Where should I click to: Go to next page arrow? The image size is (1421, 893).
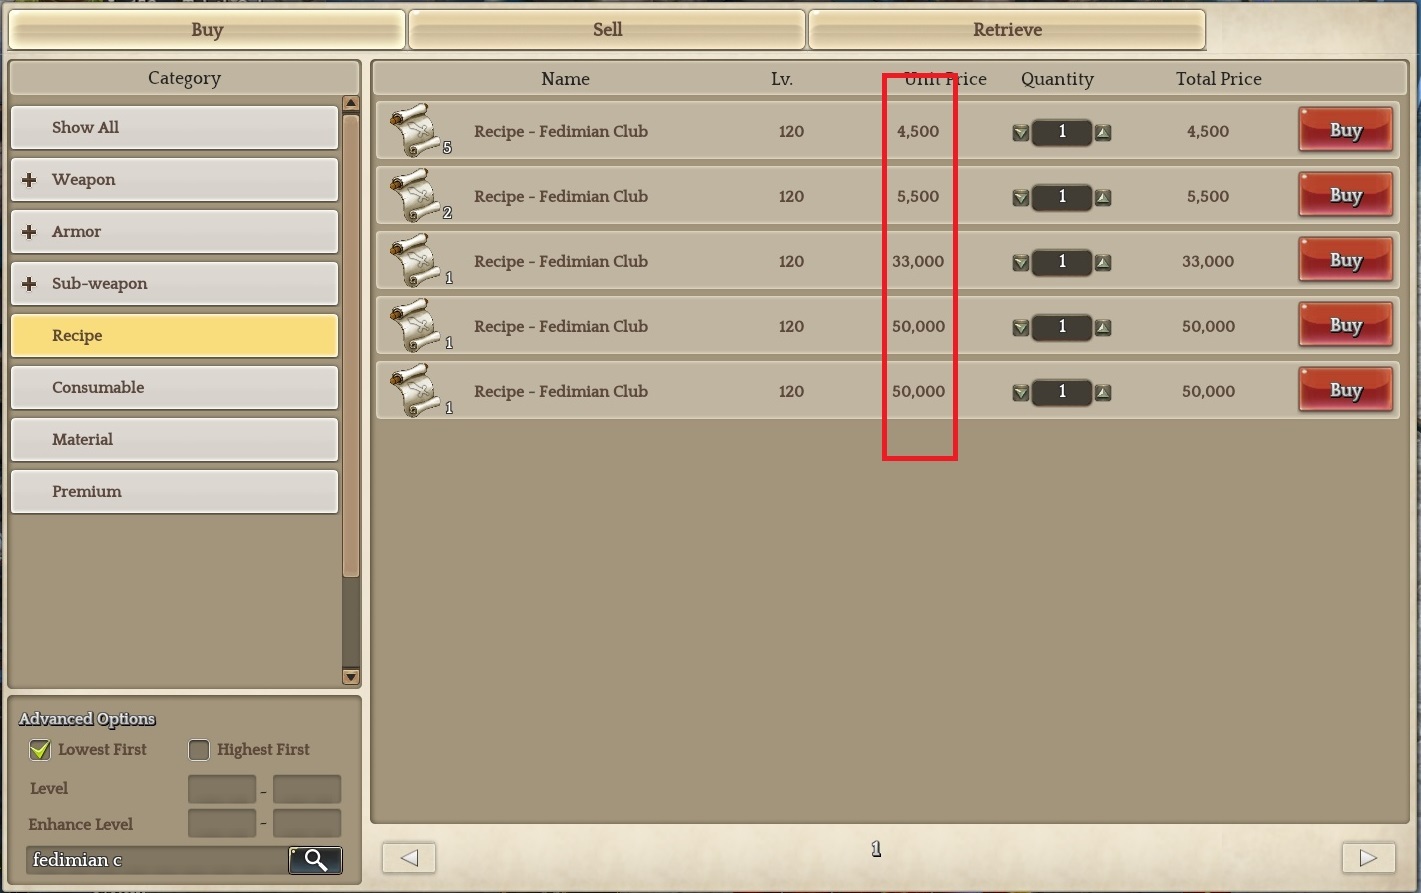tap(1368, 857)
